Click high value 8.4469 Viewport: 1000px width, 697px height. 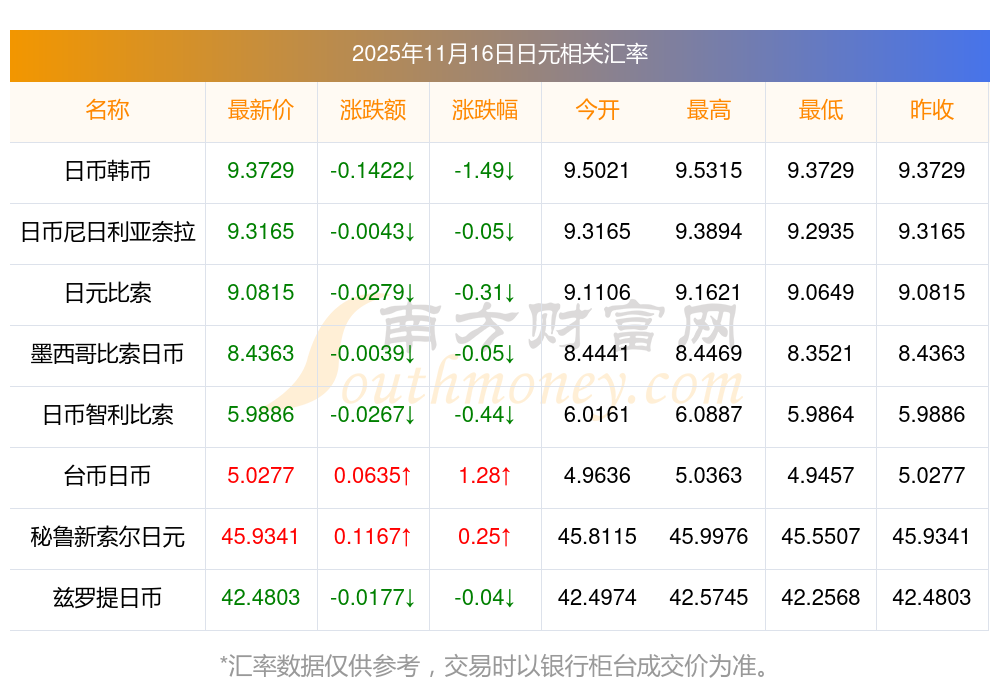(709, 353)
